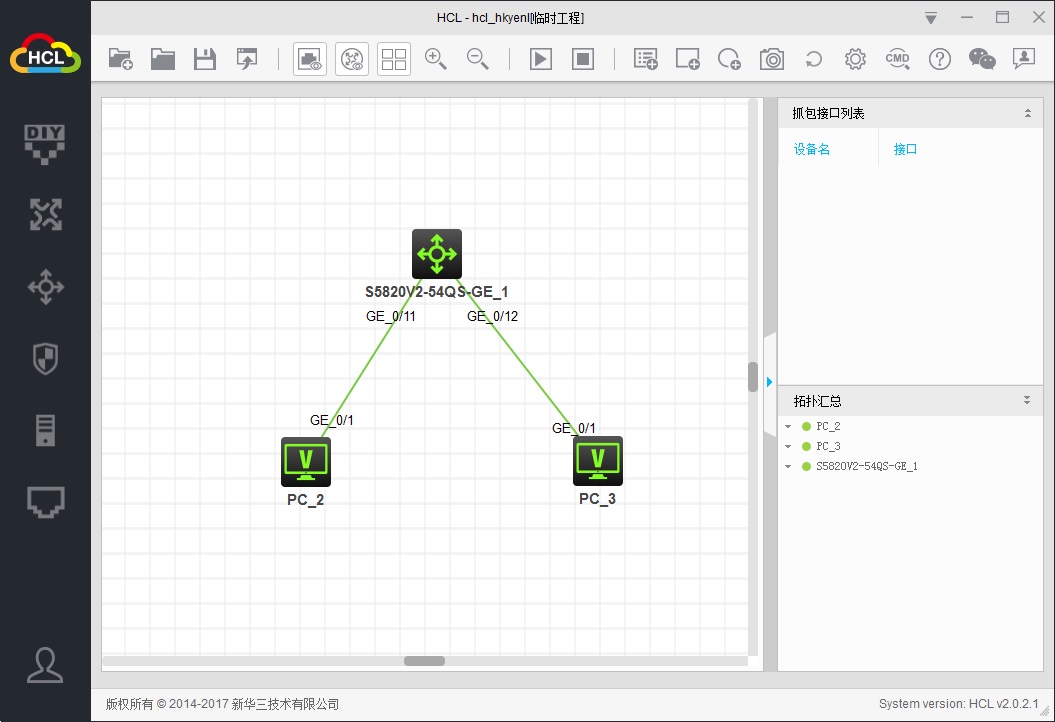Collapse the 抓包接口列表 panel
This screenshot has width=1055, height=722.
click(1027, 113)
